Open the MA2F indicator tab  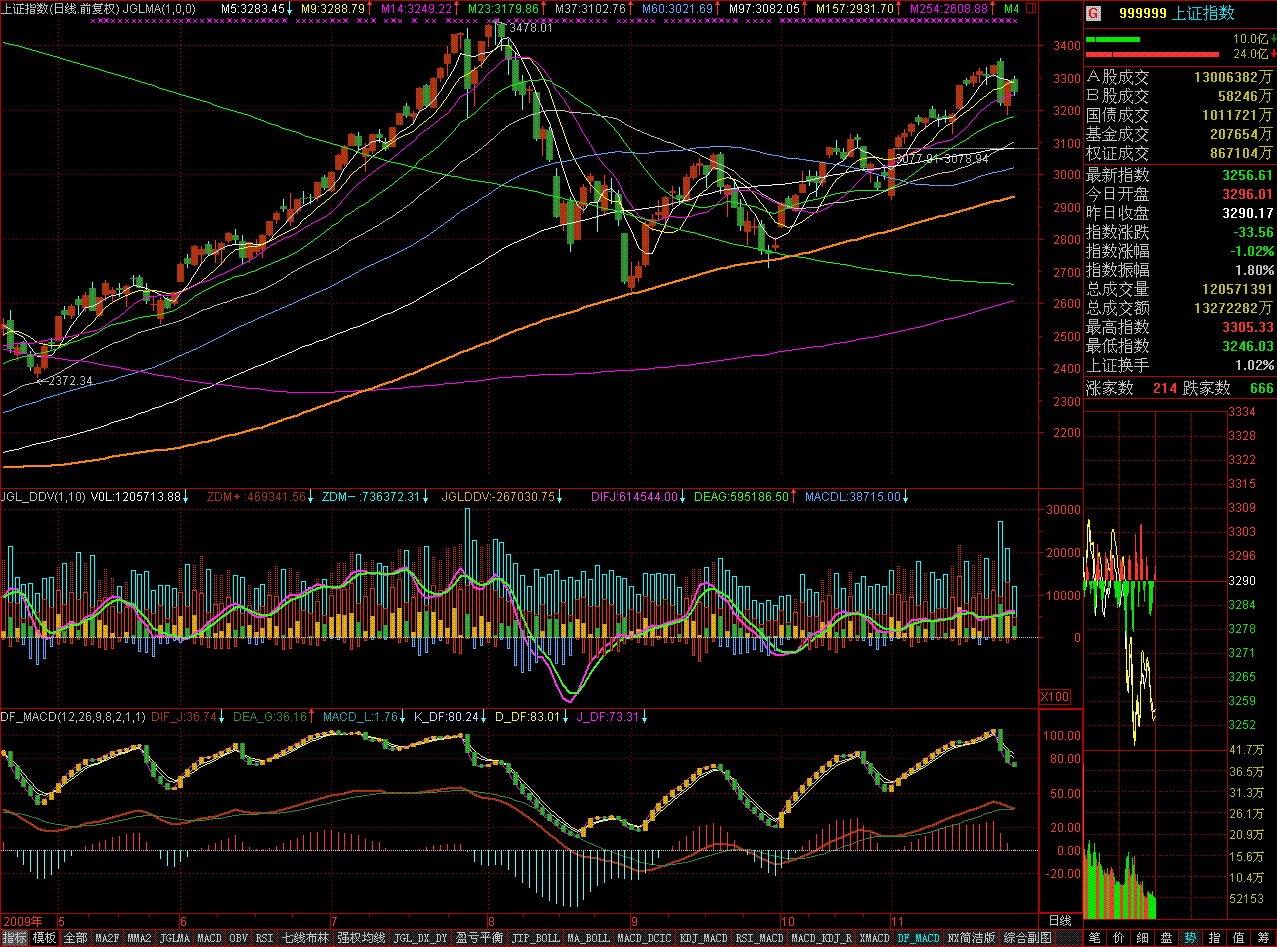[x=107, y=938]
